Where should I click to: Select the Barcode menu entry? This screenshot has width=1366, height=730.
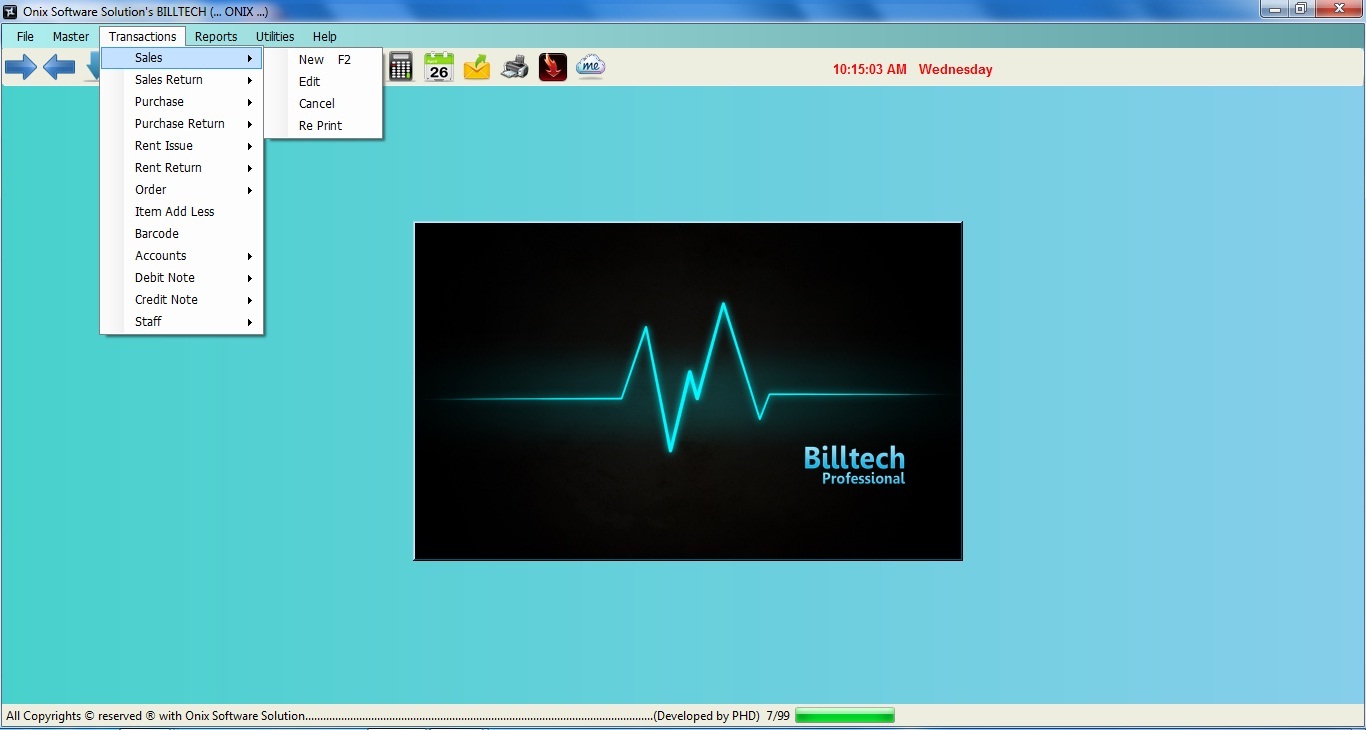[x=157, y=234]
